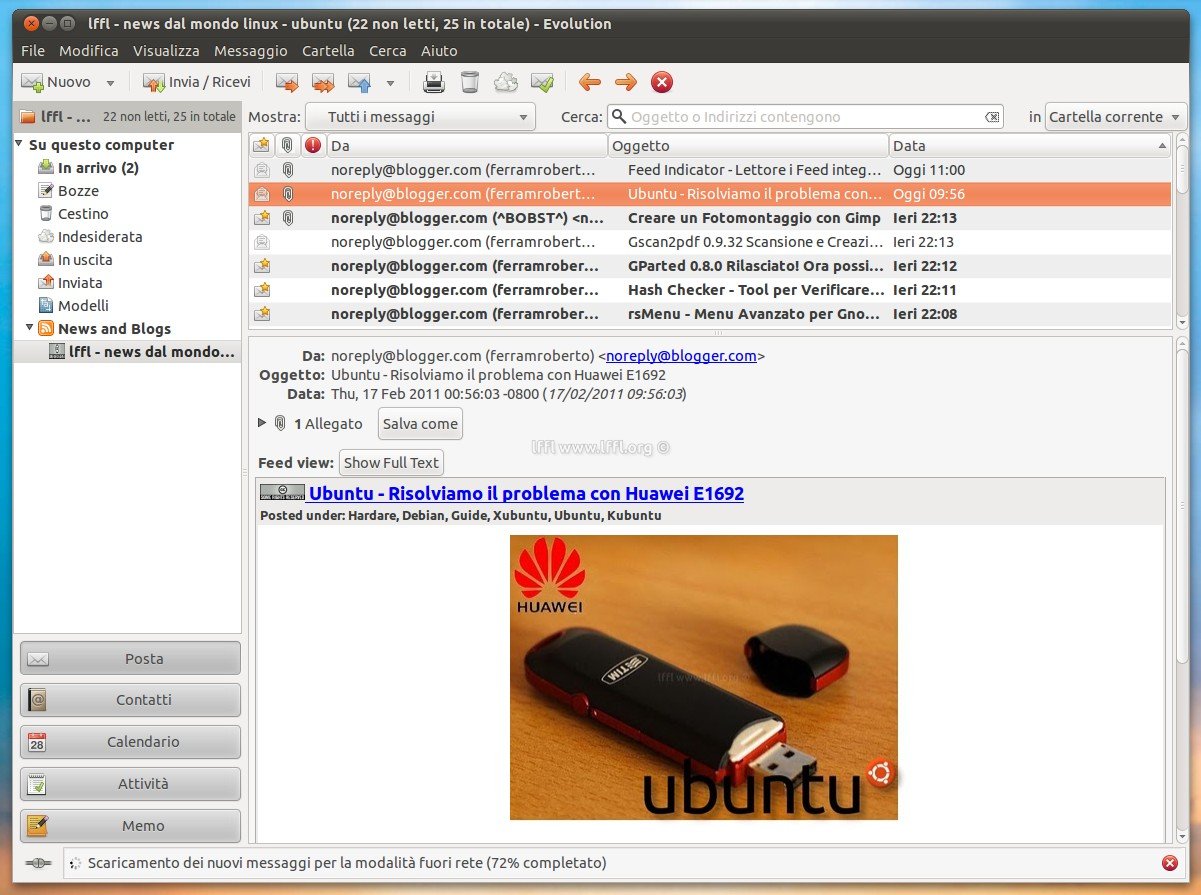Select the Inviata folder
The image size is (1201, 895).
coord(80,283)
